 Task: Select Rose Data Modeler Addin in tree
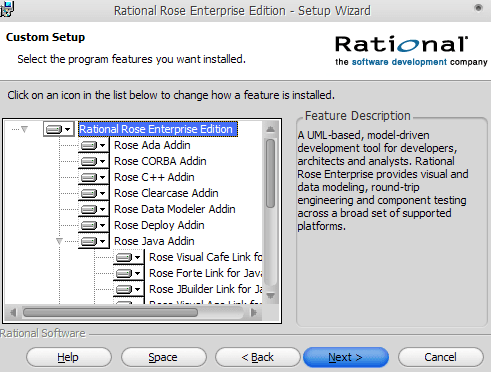(175, 209)
